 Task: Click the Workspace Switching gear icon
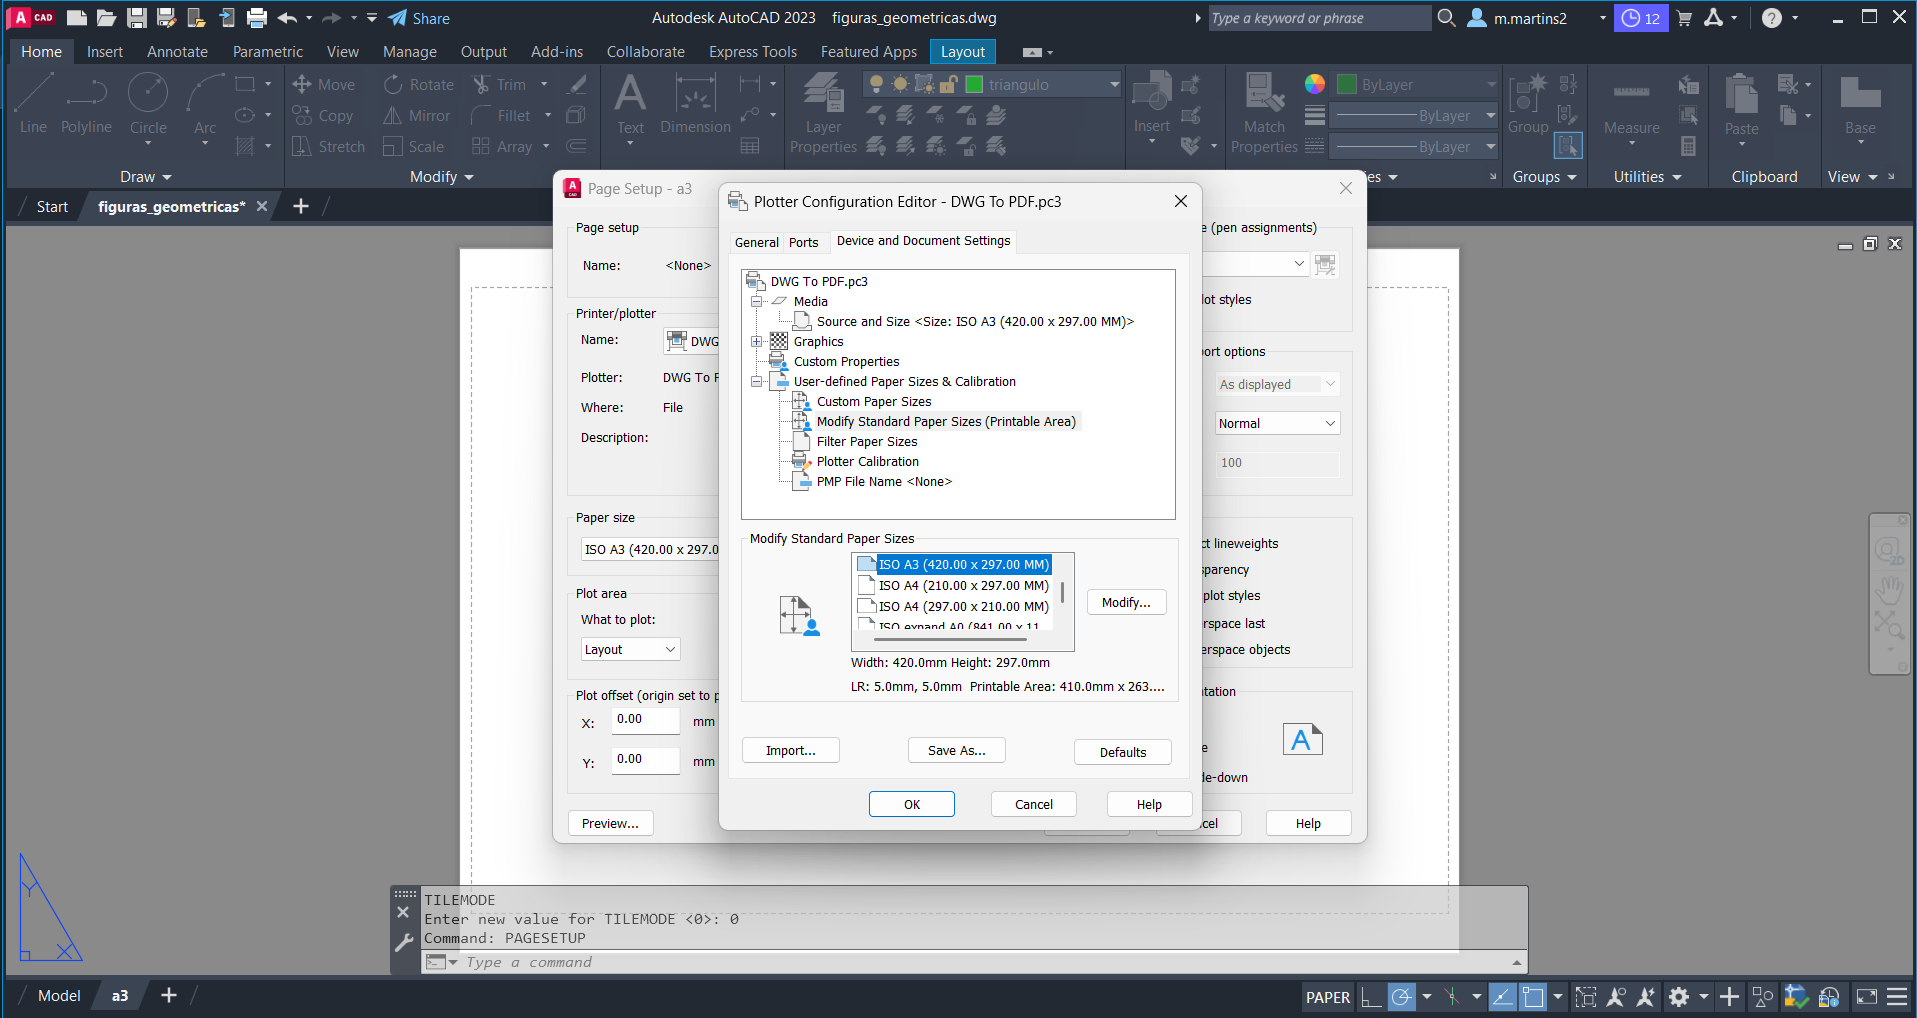point(1679,997)
